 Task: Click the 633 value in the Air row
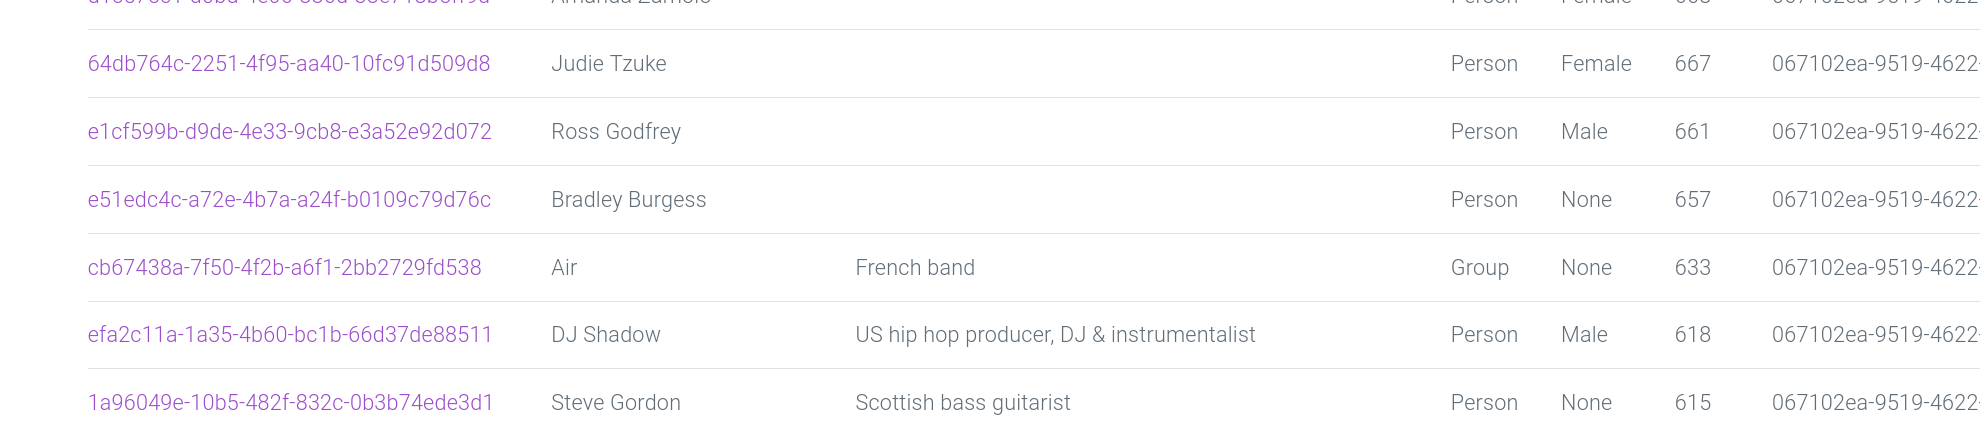tap(1693, 268)
